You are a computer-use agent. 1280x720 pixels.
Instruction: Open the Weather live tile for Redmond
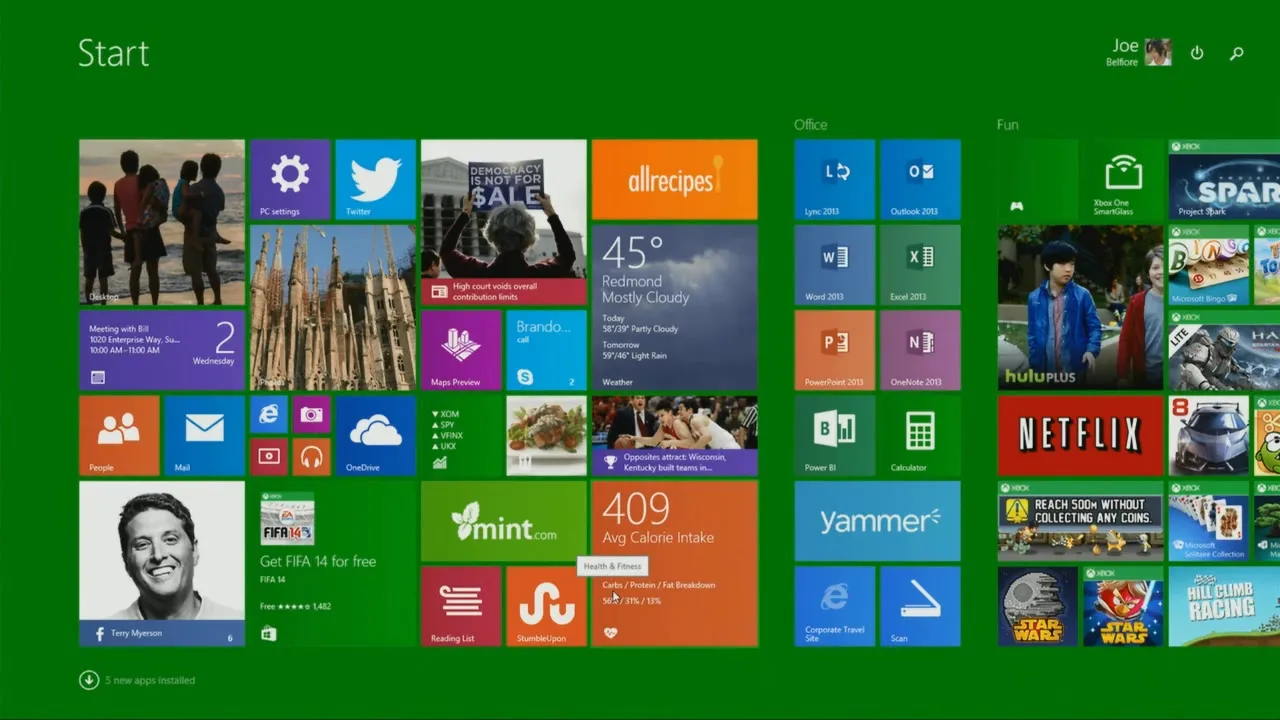[674, 307]
